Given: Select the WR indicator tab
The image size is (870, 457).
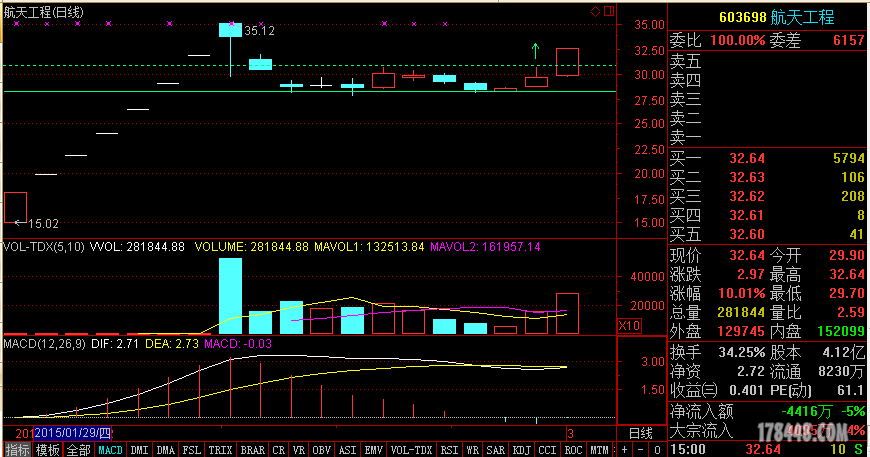Looking at the screenshot, I should tap(472, 450).
